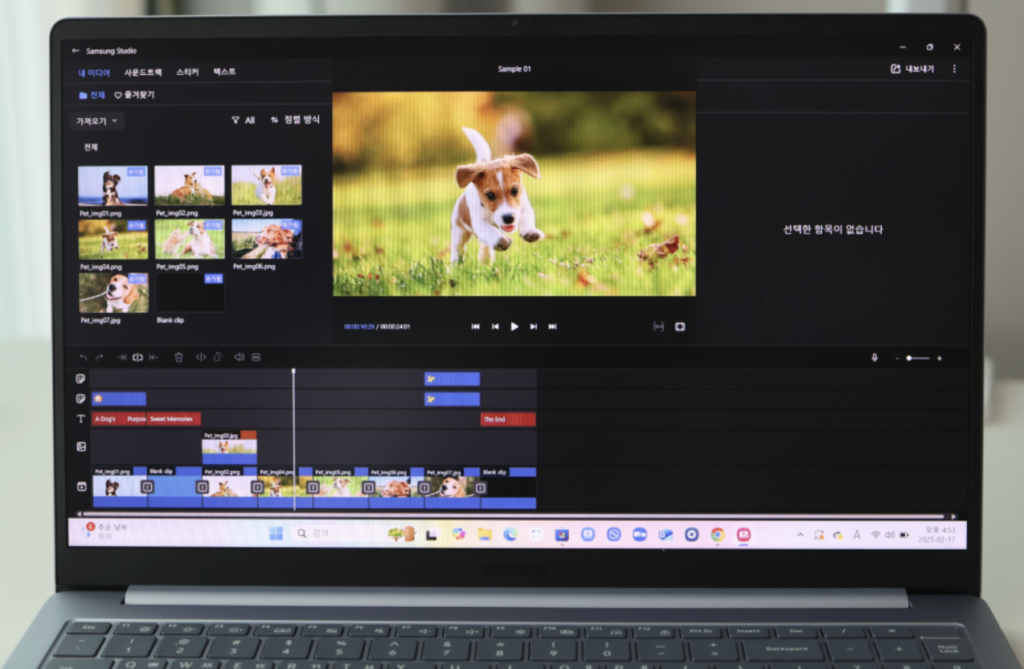The width and height of the screenshot is (1024, 669).
Task: Delete the selected clip with the trash icon
Action: point(178,357)
